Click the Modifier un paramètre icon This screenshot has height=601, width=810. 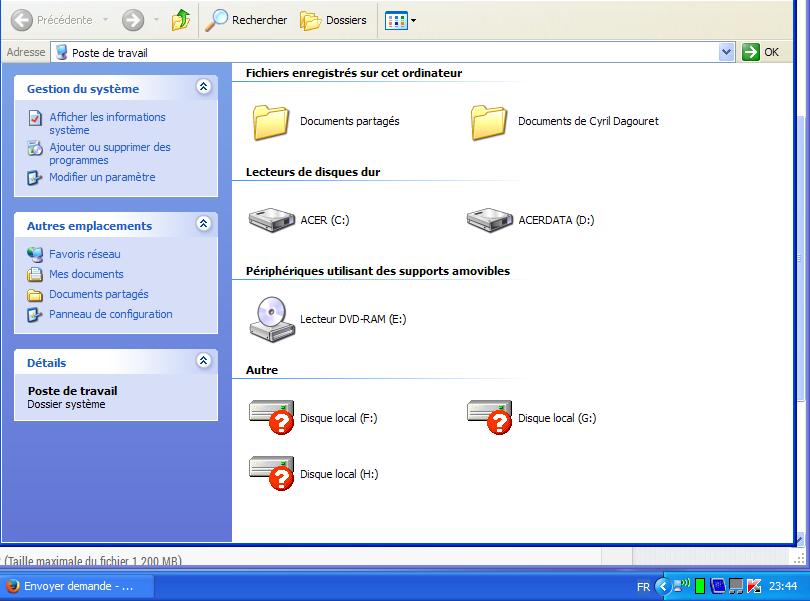35,178
